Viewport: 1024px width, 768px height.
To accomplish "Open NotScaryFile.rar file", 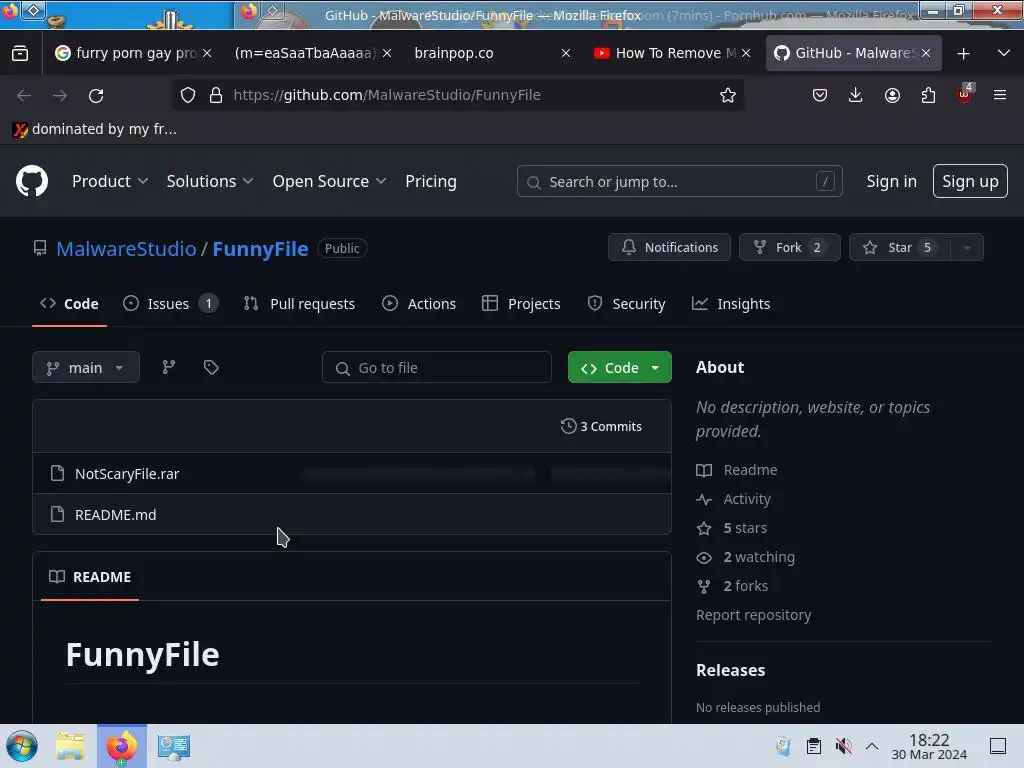I will pos(127,473).
